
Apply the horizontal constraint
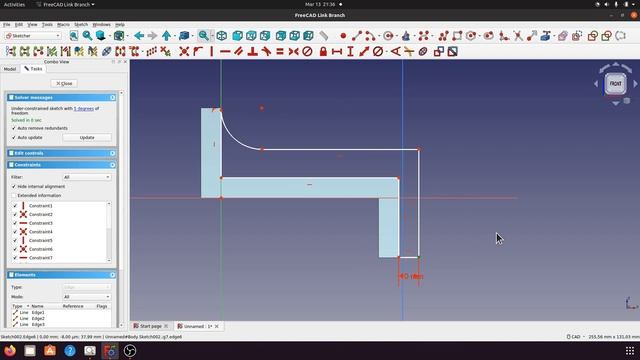tap(225, 52)
